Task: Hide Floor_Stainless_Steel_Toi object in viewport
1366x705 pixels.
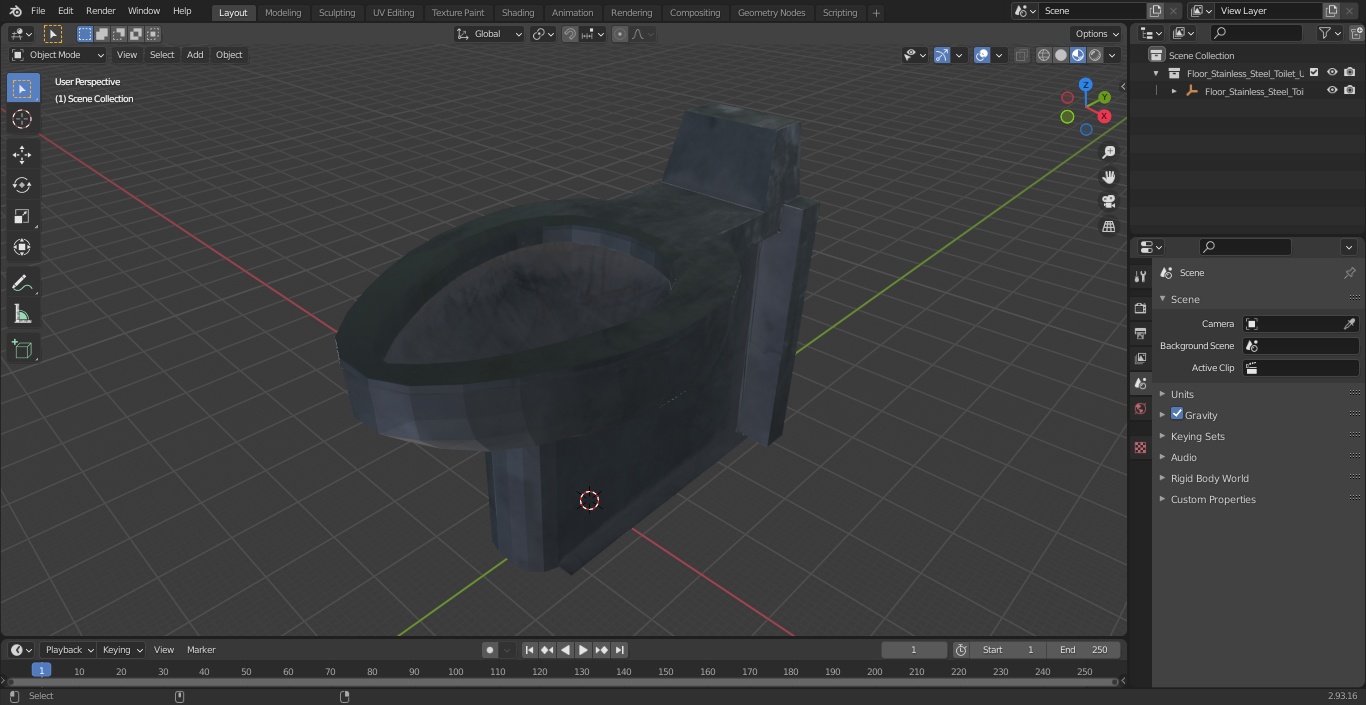Action: (1332, 90)
